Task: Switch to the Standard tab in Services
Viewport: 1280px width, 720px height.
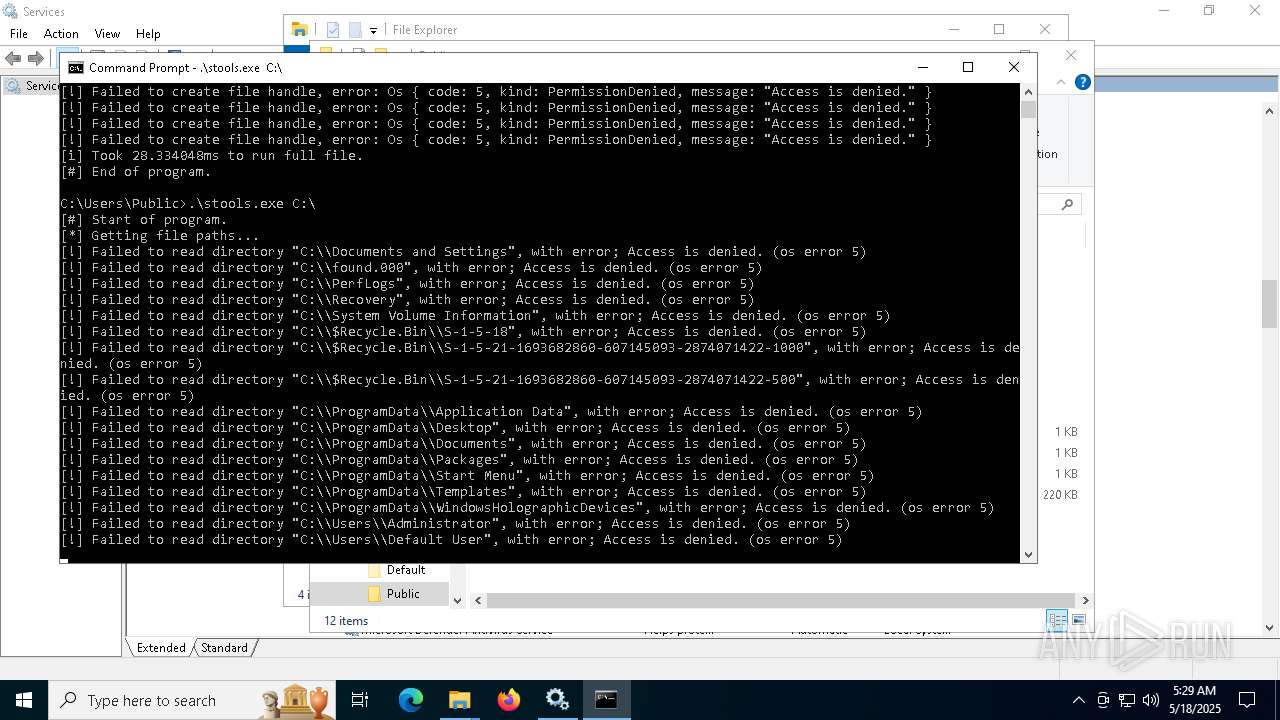Action: pyautogui.click(x=224, y=648)
